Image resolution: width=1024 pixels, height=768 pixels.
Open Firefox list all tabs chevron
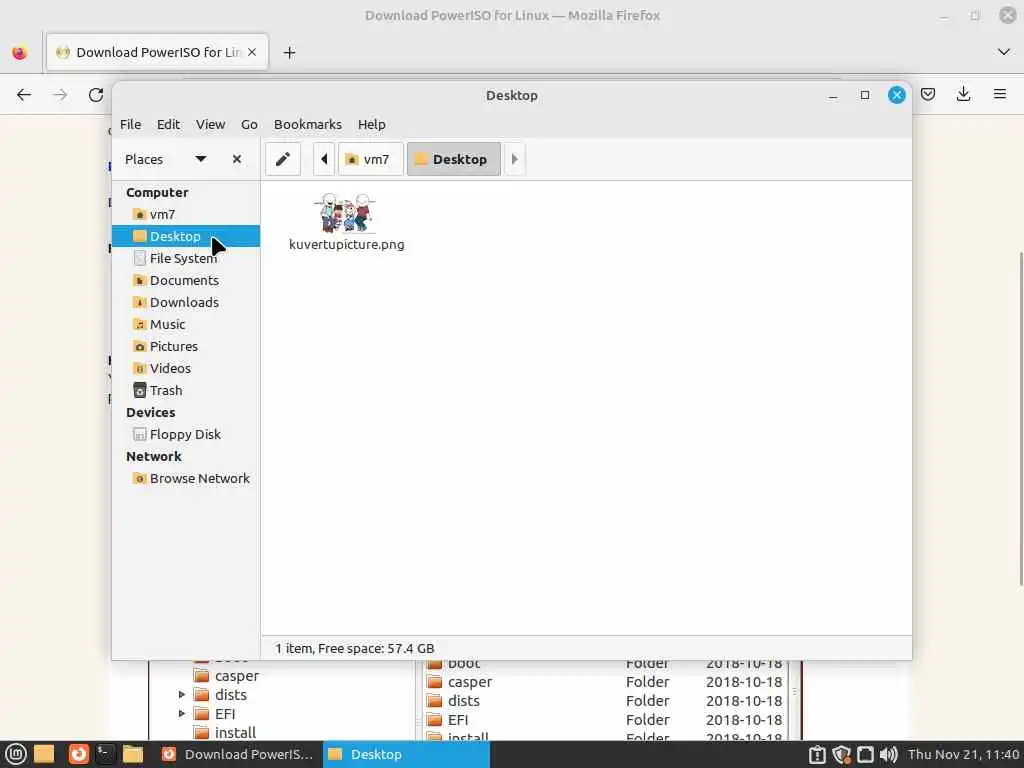pyautogui.click(x=1004, y=52)
